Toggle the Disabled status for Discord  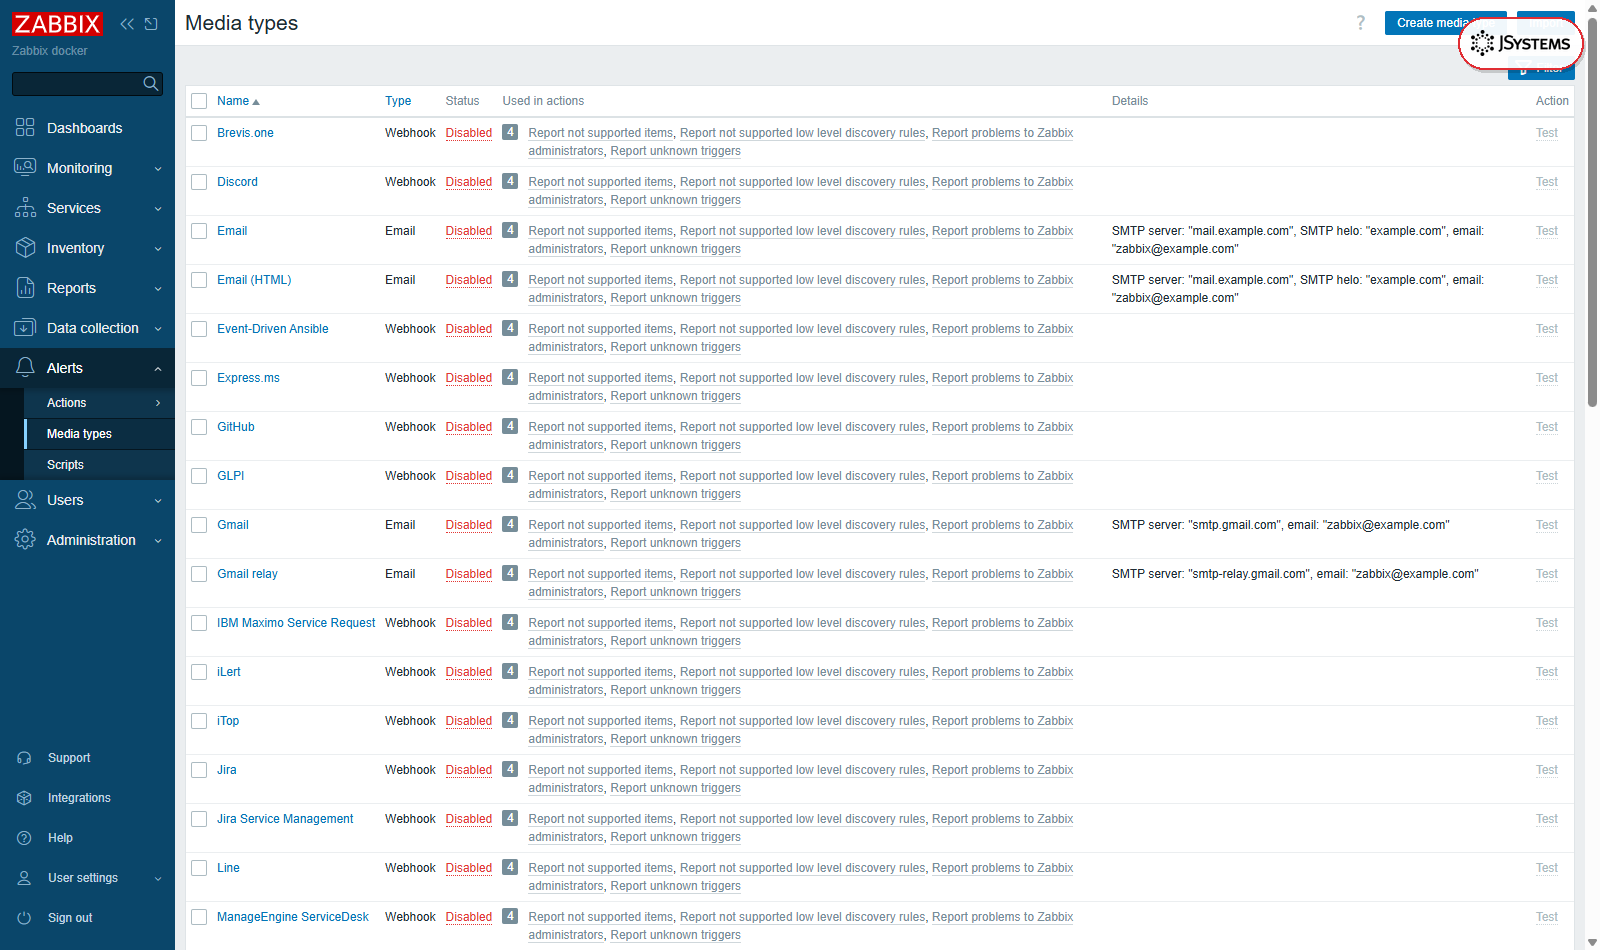[x=469, y=182]
